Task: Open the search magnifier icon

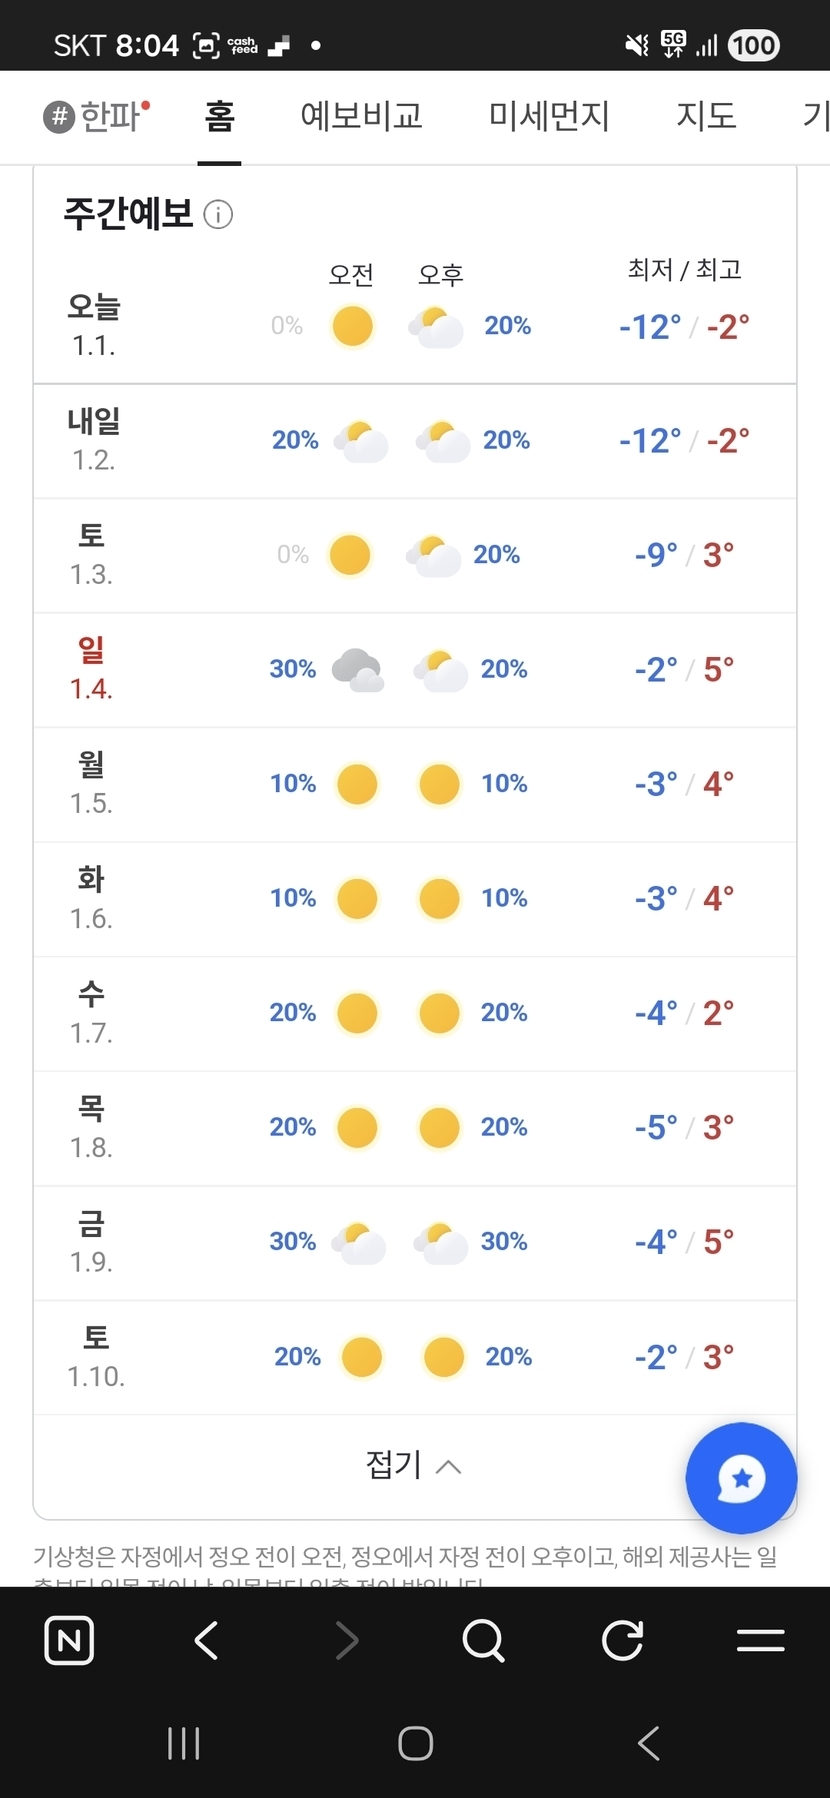Action: tap(483, 1641)
